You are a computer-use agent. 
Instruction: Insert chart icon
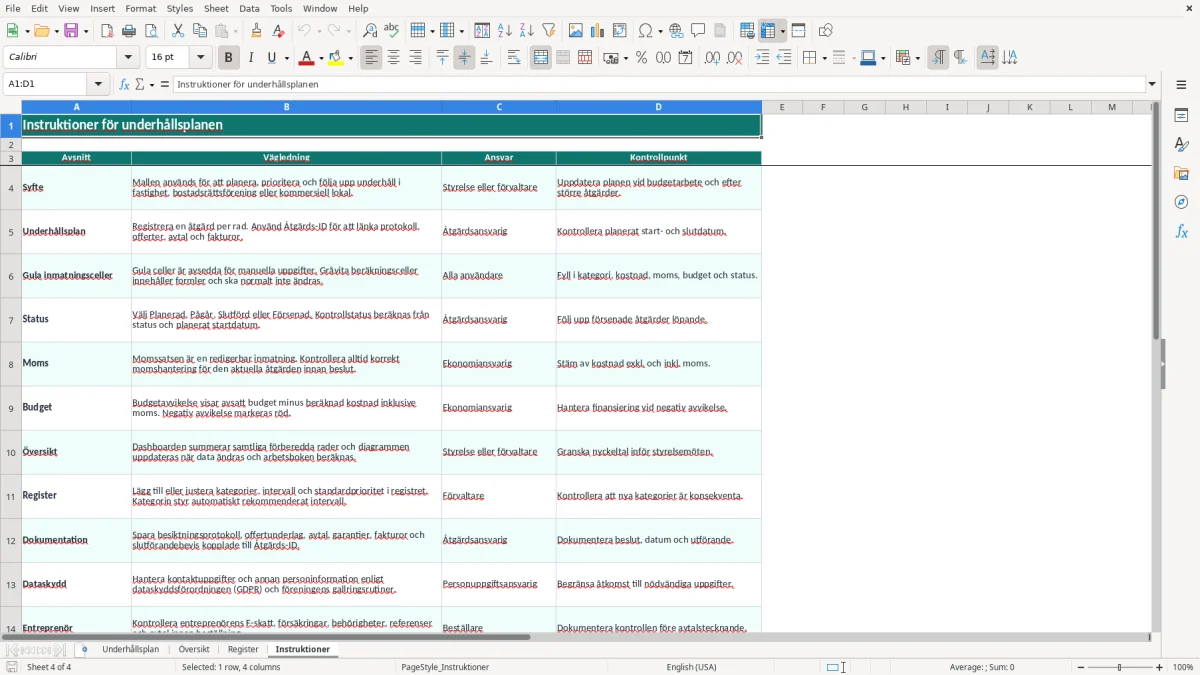[598, 31]
